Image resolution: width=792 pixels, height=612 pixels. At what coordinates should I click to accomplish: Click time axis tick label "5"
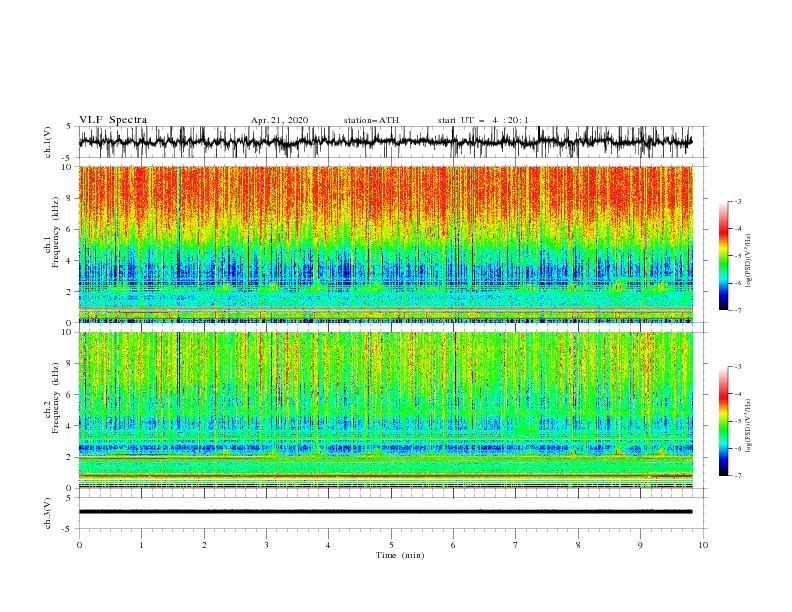(391, 545)
